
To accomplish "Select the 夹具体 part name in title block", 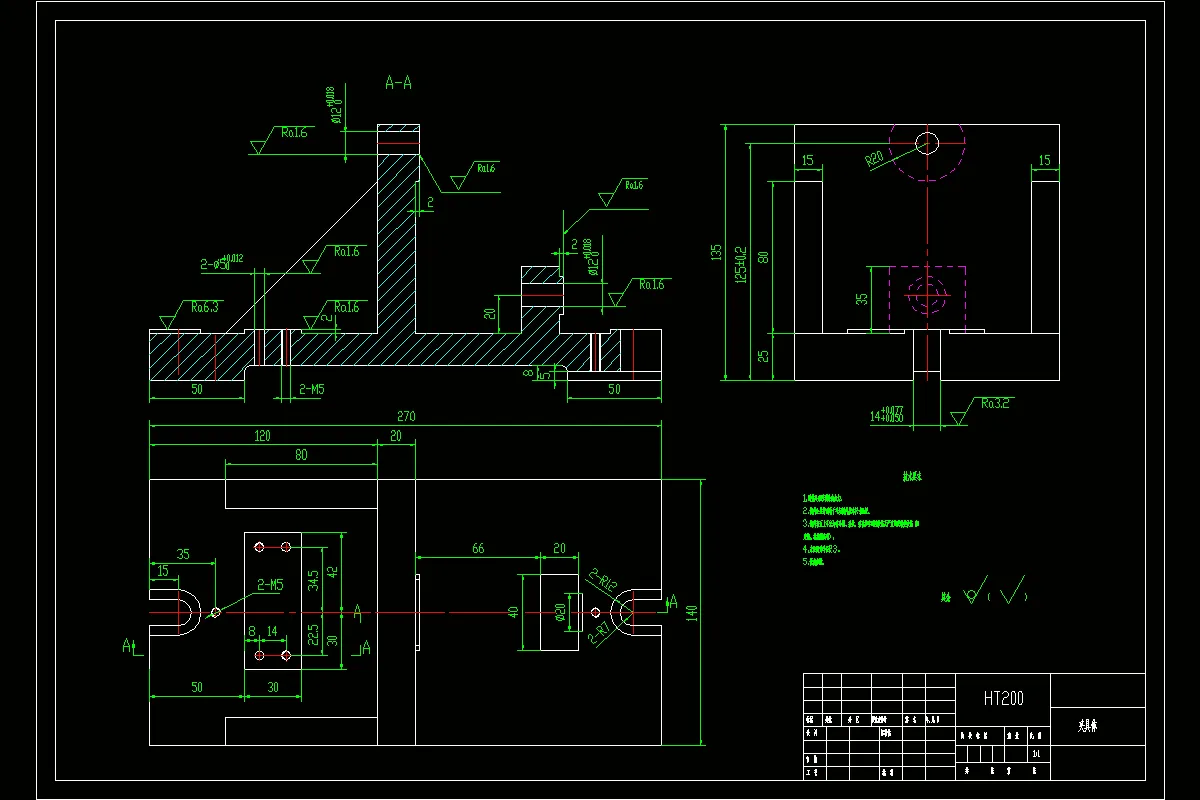I will (1089, 726).
